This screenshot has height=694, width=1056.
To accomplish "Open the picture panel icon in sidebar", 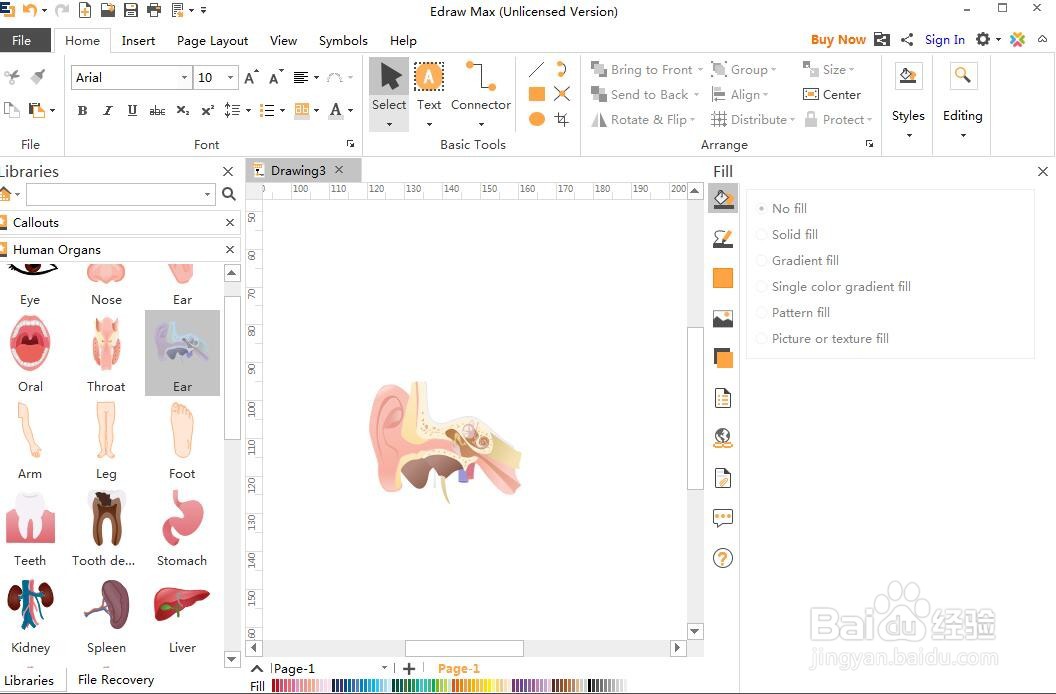I will (723, 318).
